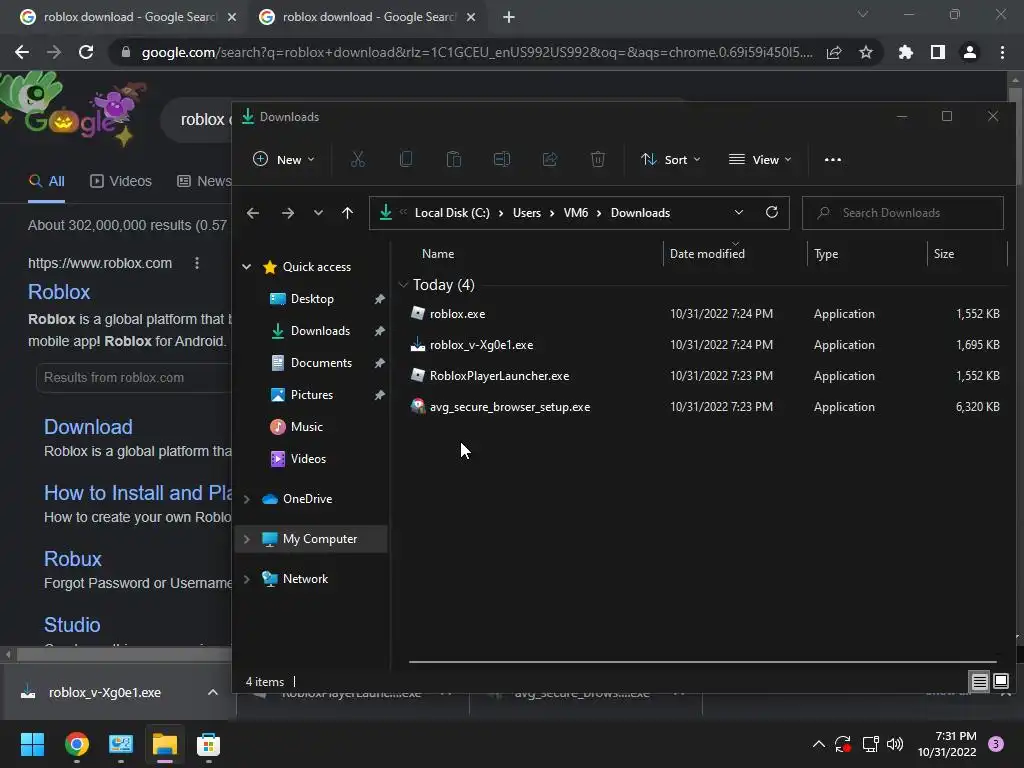
Task: Click the Search Downloads field
Action: [903, 213]
